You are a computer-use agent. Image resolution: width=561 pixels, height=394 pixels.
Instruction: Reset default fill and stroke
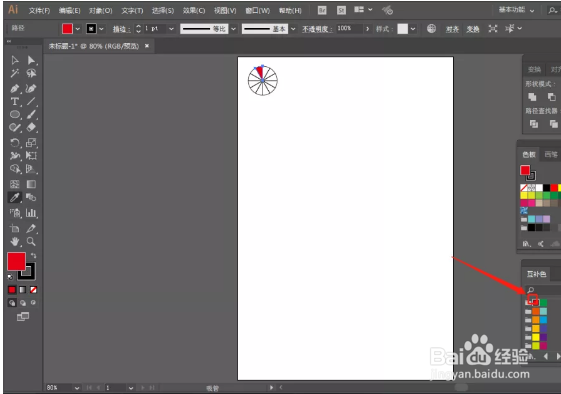(x=10, y=277)
